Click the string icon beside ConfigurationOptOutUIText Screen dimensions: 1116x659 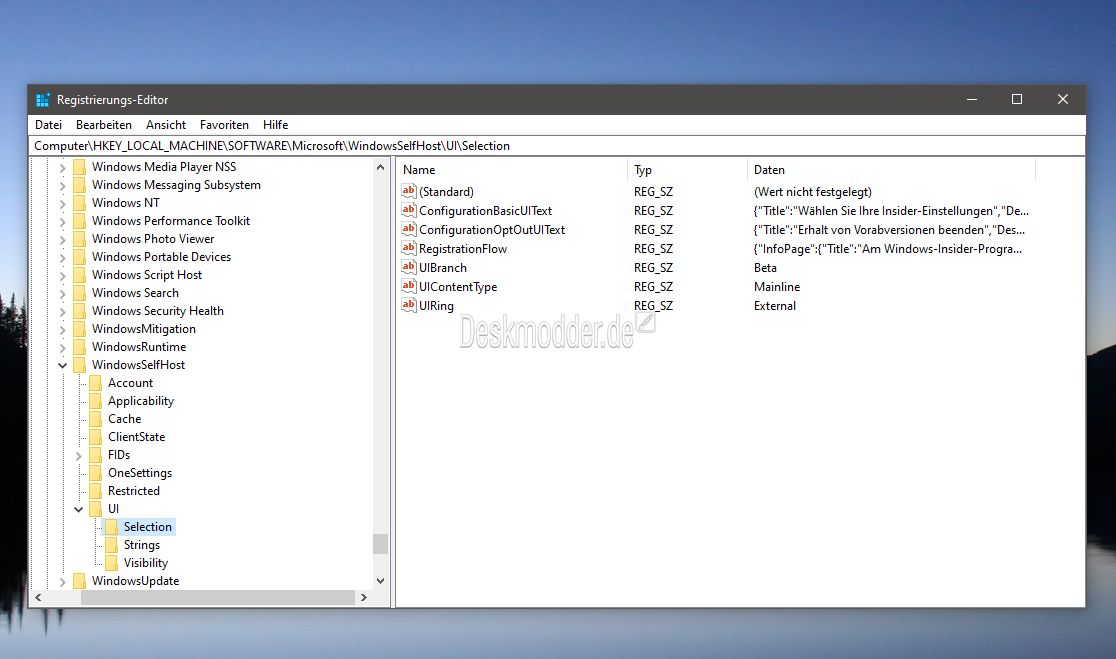pyautogui.click(x=409, y=229)
